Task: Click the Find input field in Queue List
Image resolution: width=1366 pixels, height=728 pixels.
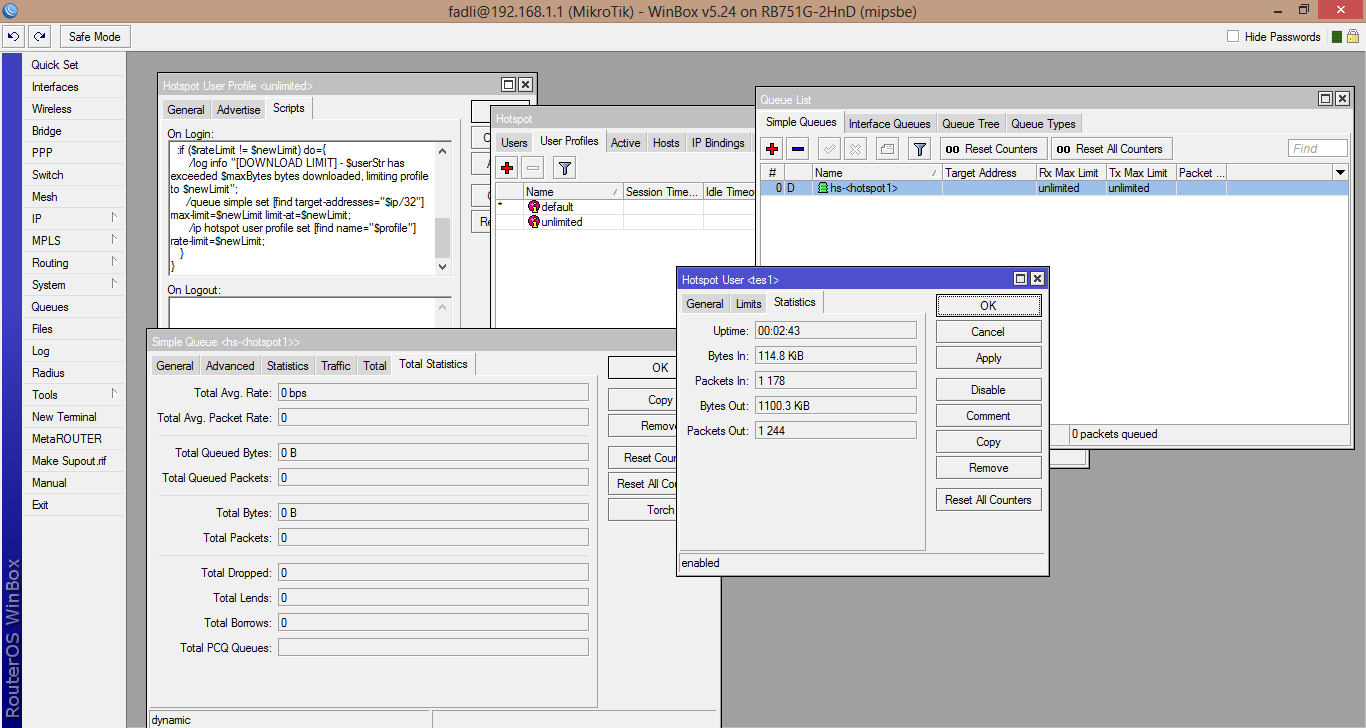Action: 1317,147
